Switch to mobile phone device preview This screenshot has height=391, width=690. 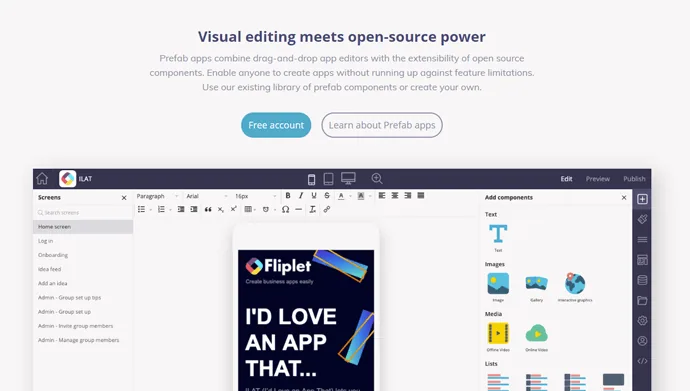point(311,179)
